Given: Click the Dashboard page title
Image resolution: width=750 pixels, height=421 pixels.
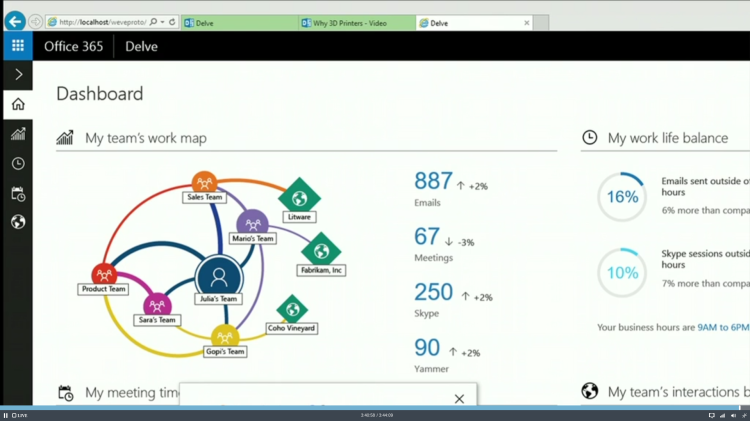Looking at the screenshot, I should tap(99, 94).
